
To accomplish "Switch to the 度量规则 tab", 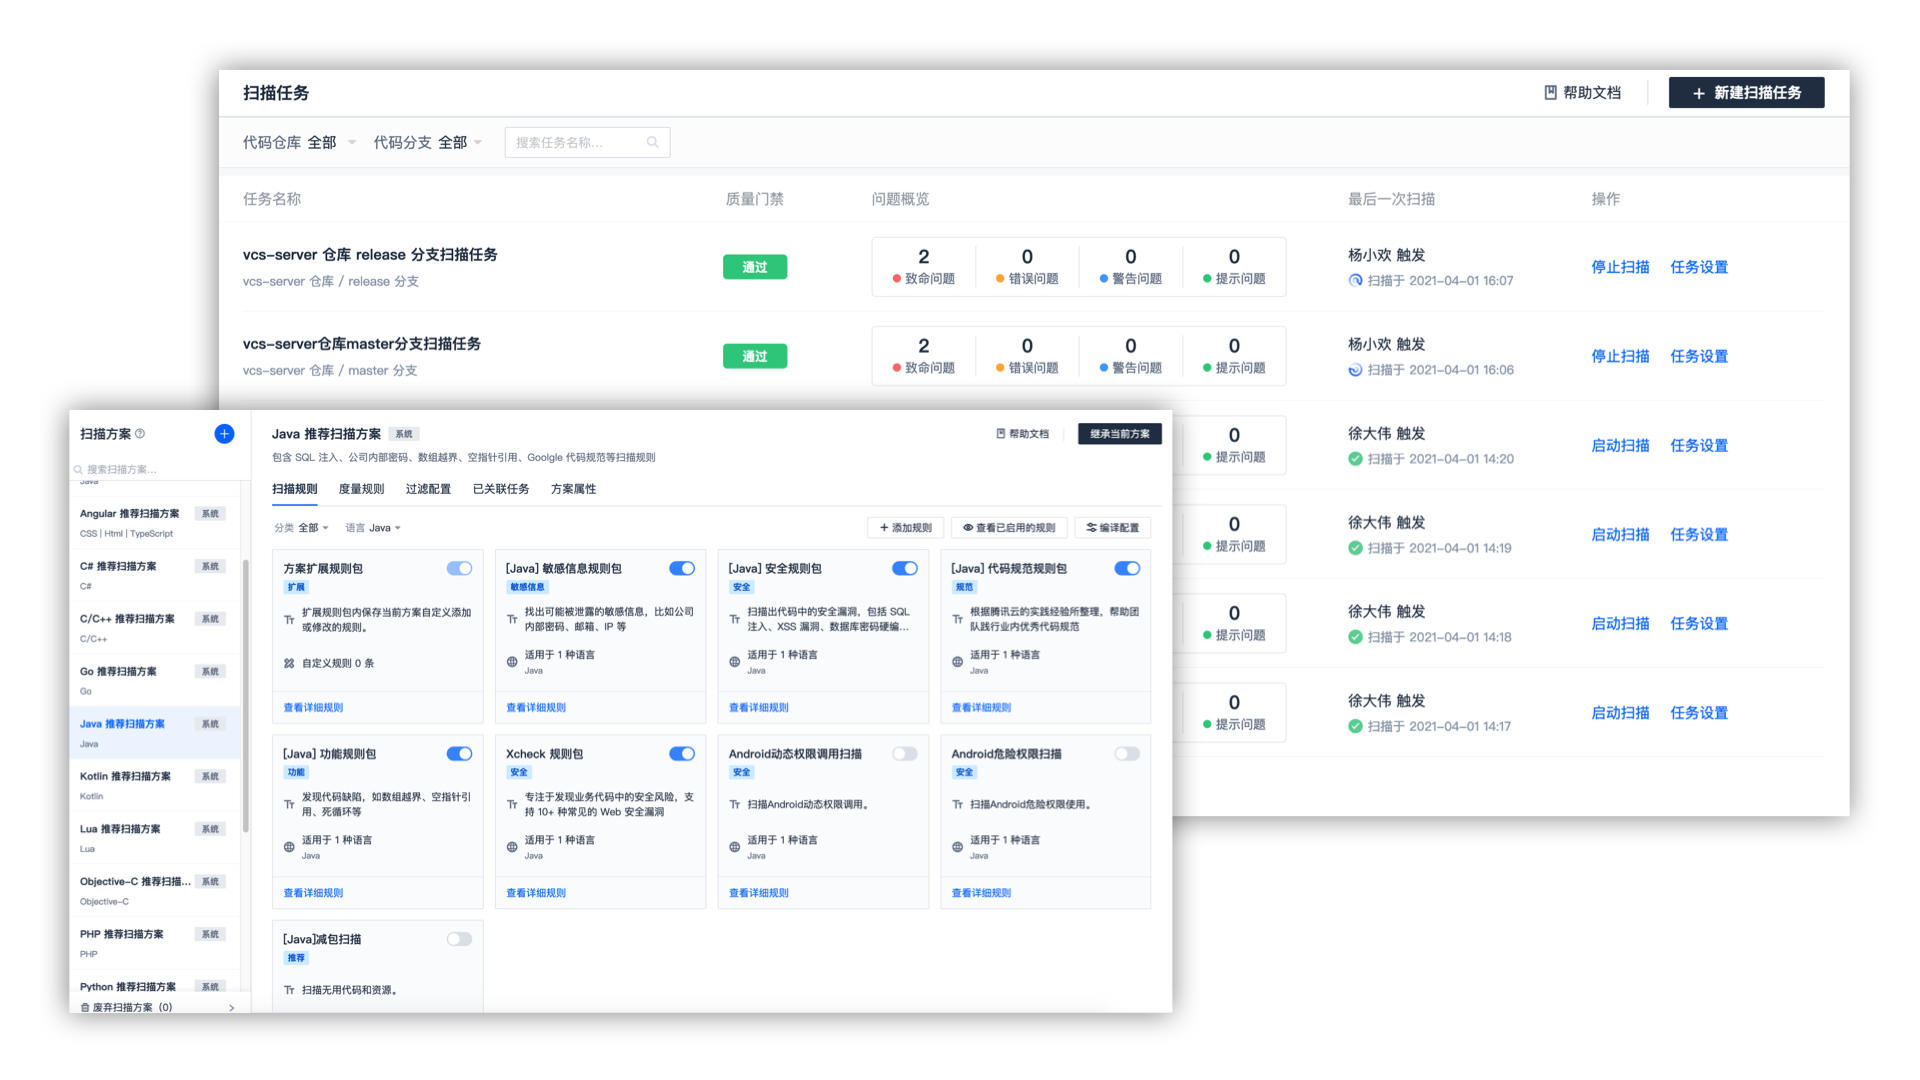I will coord(361,489).
